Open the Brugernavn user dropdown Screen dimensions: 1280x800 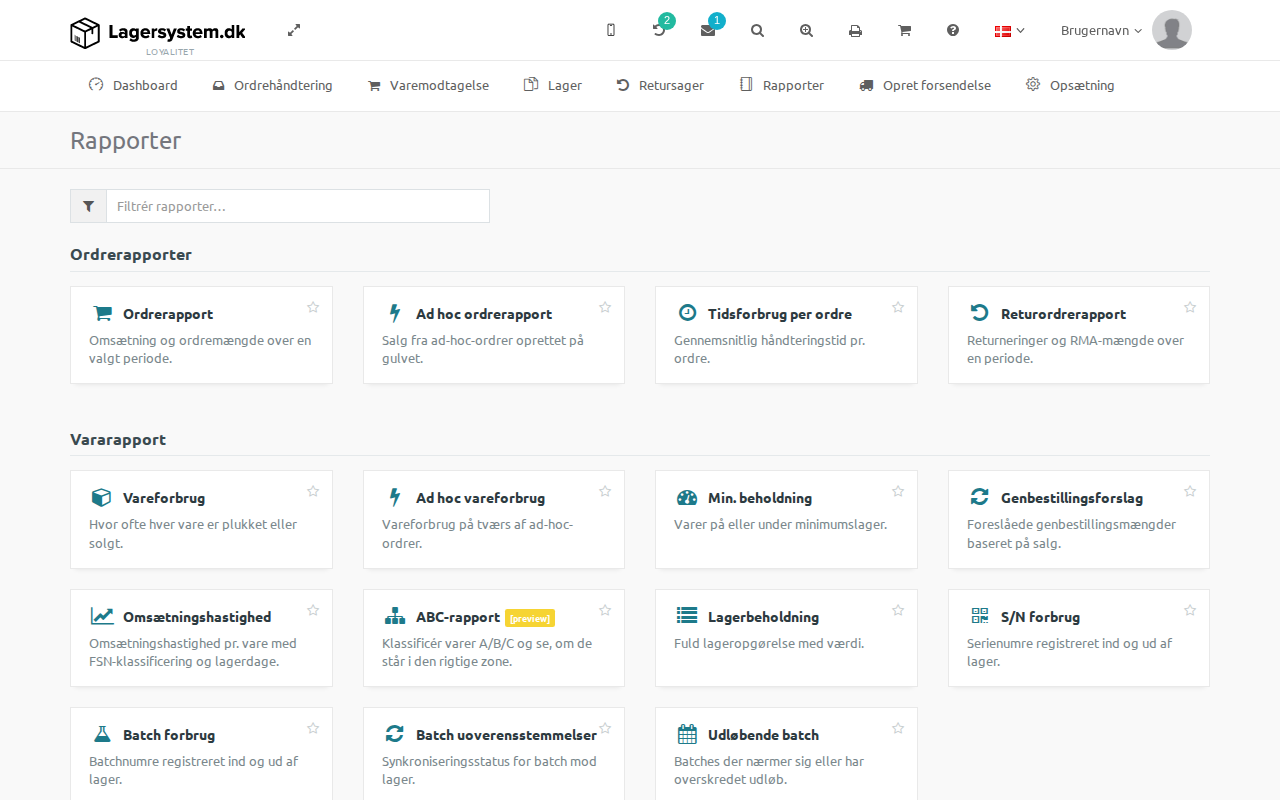(x=1101, y=30)
